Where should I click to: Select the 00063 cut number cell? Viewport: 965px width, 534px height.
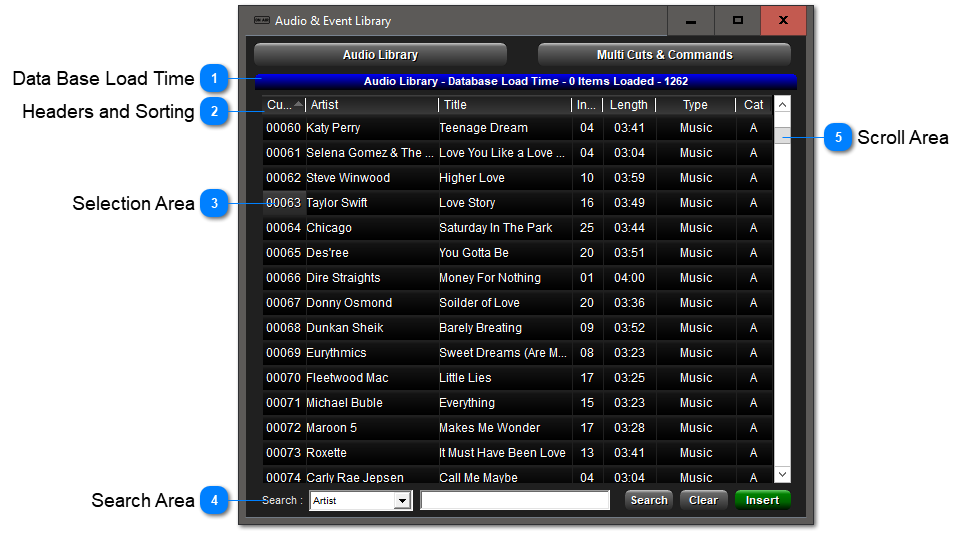pyautogui.click(x=284, y=203)
